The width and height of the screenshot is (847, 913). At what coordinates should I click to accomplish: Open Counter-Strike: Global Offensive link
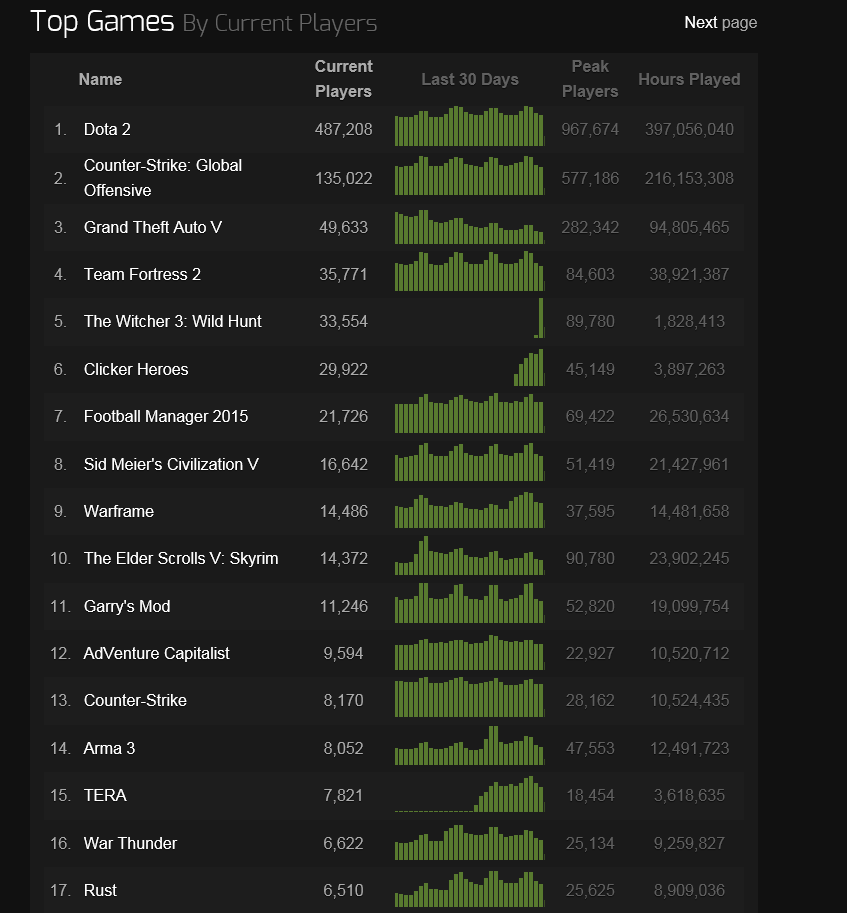click(x=163, y=178)
